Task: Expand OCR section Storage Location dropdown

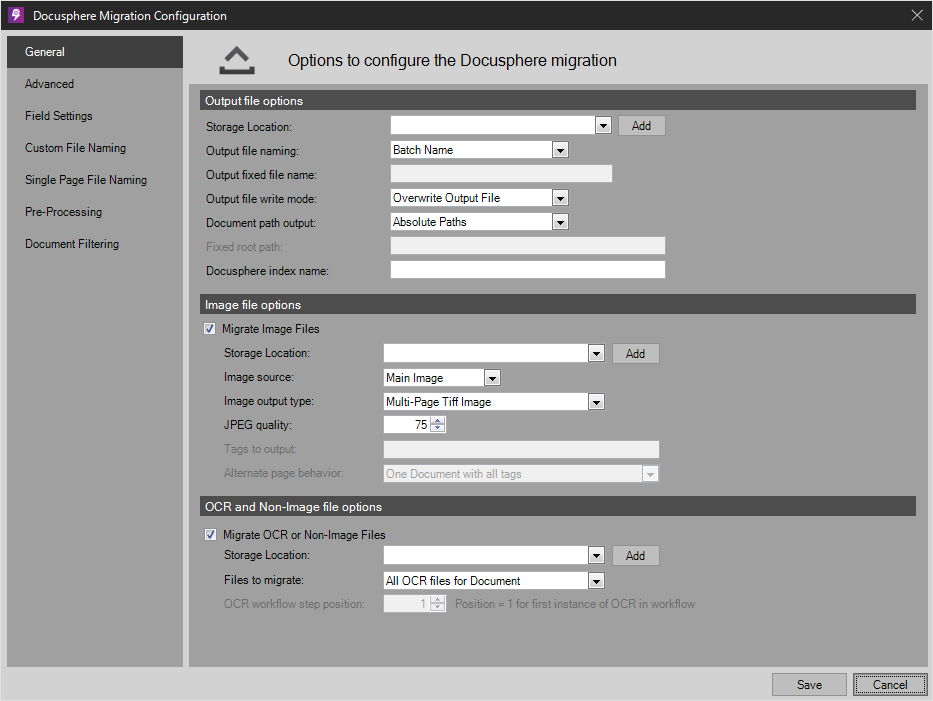Action: 596,555
